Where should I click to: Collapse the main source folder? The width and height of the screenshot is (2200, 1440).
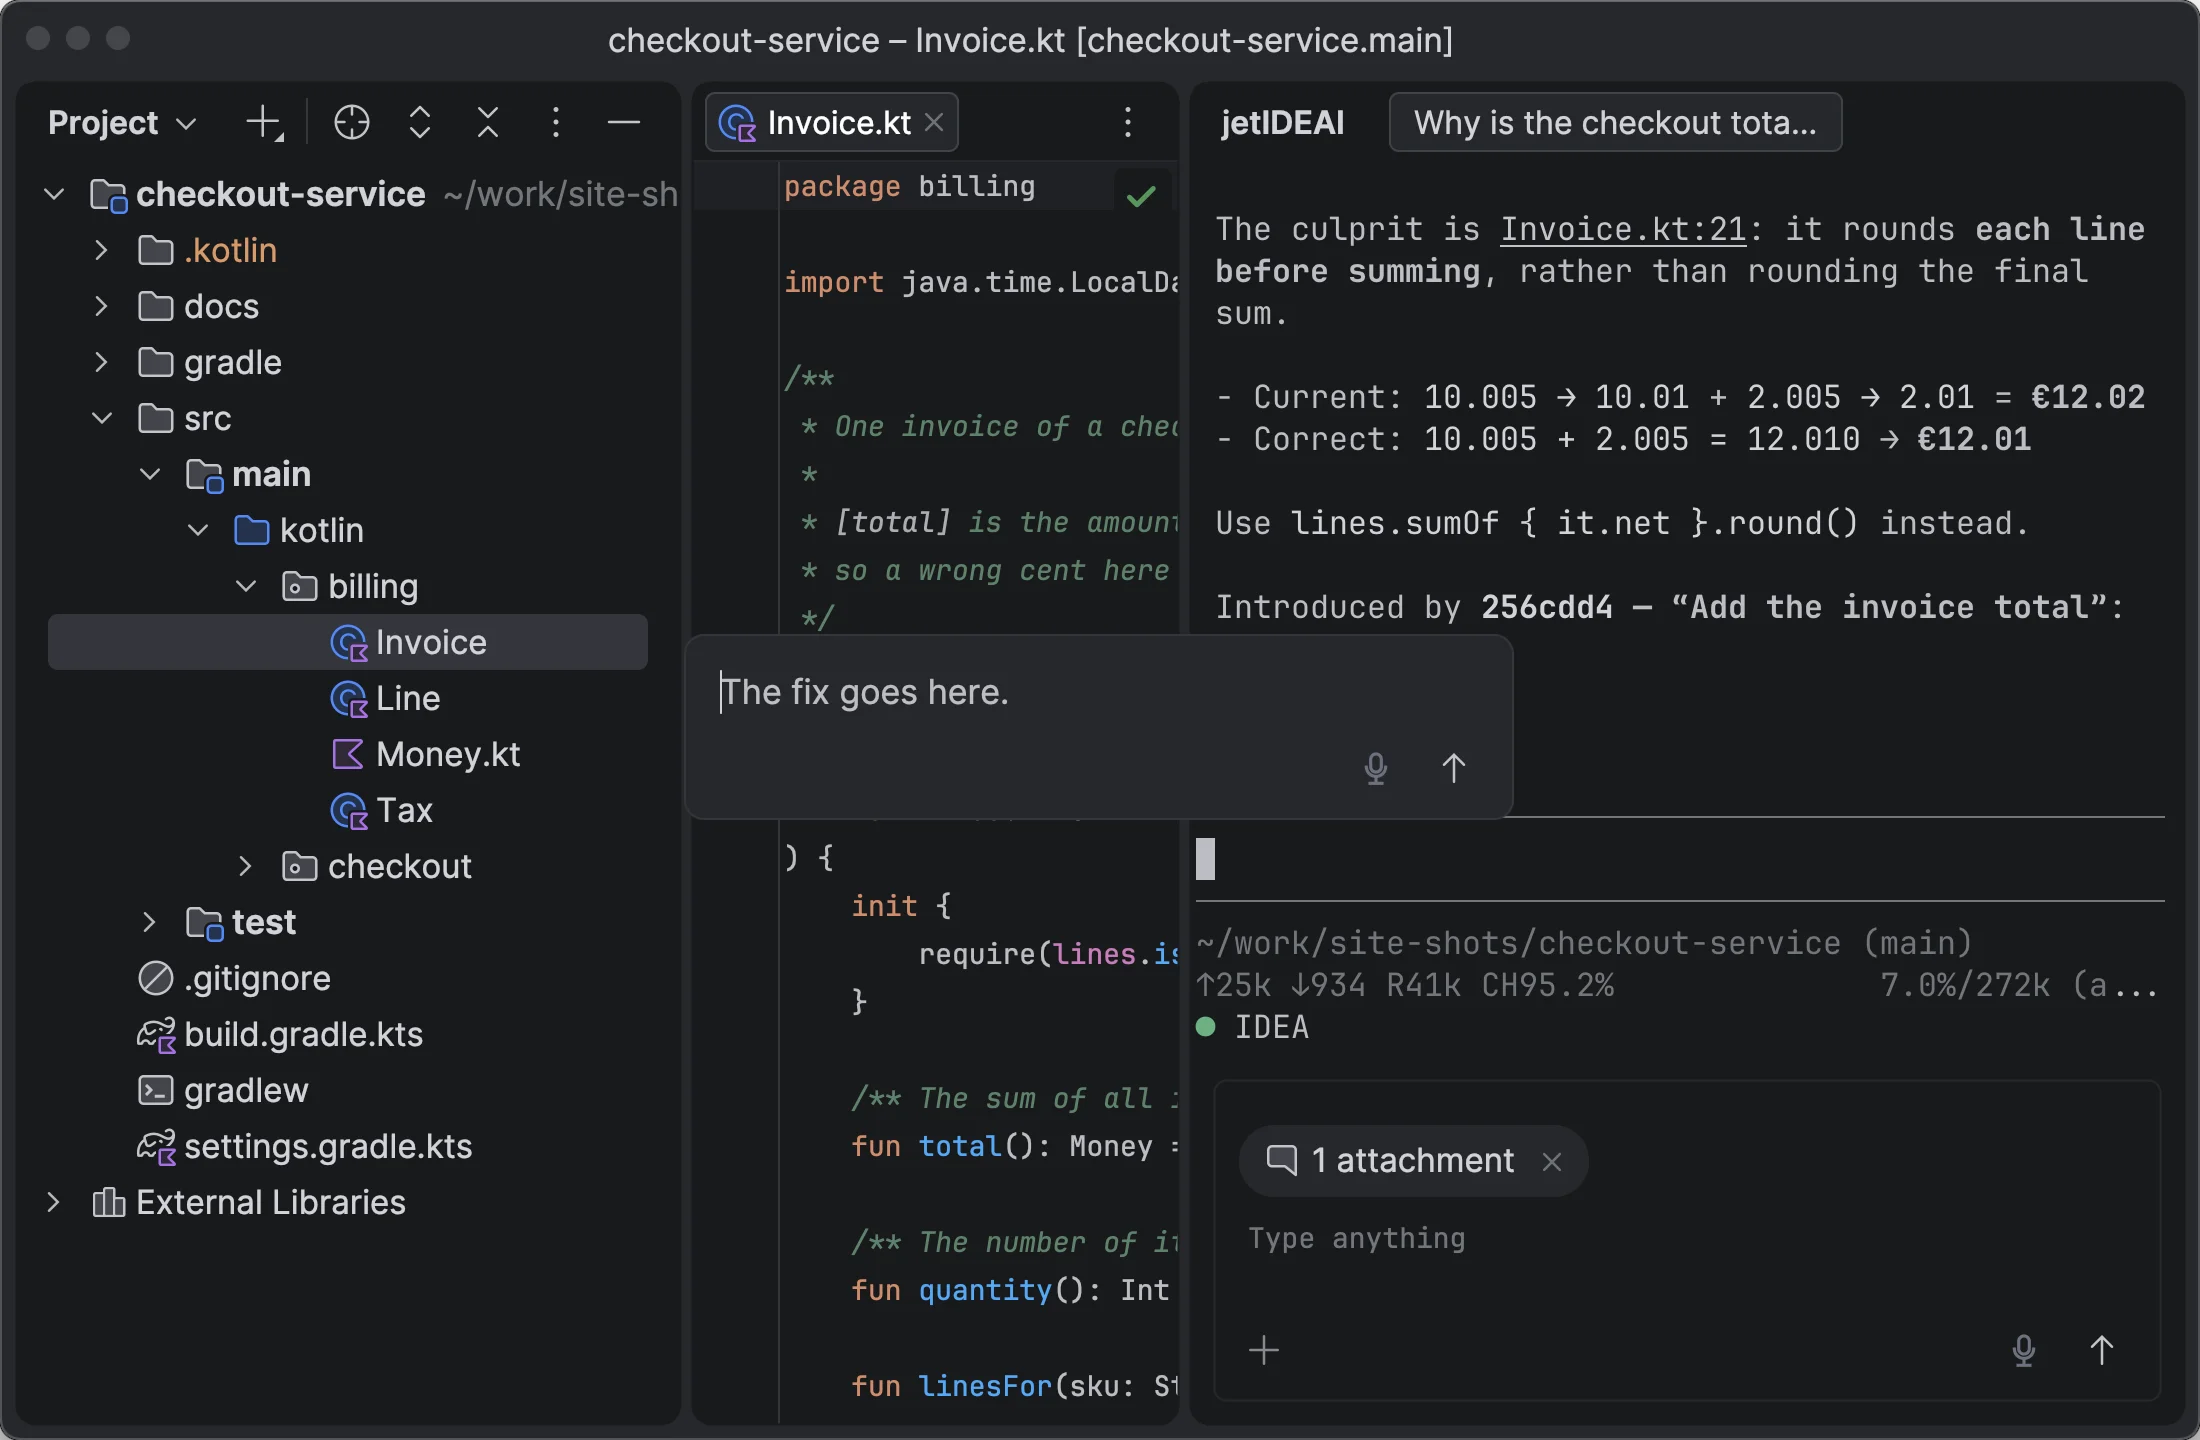pyautogui.click(x=150, y=474)
